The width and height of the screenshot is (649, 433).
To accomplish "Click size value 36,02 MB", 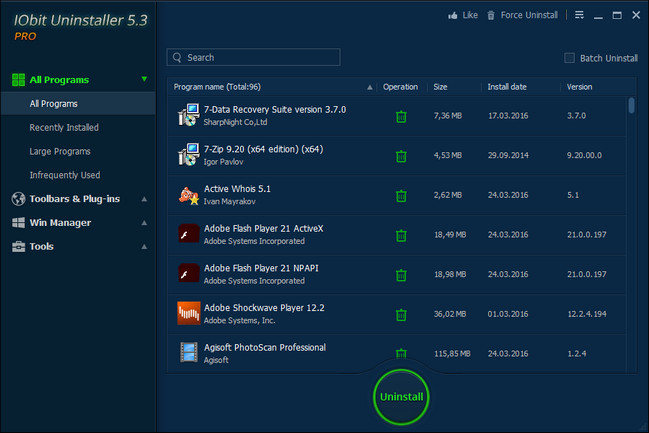I will pyautogui.click(x=450, y=314).
